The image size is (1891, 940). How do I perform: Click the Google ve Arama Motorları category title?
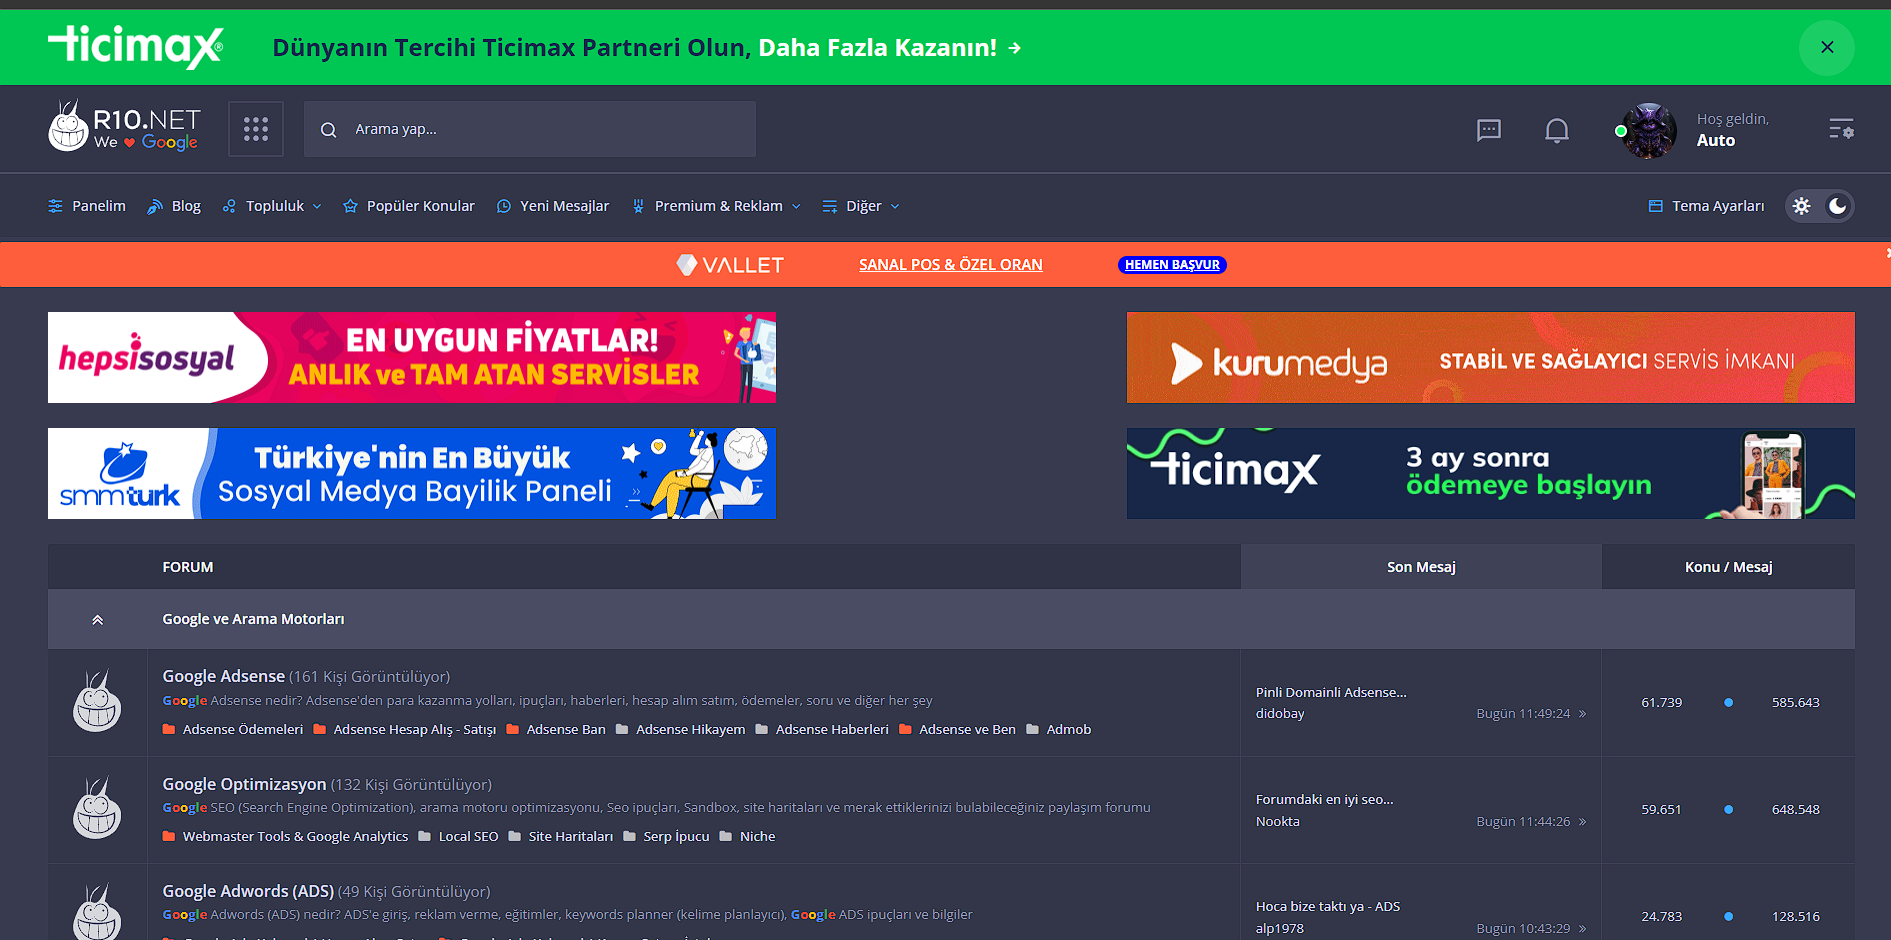pyautogui.click(x=253, y=620)
